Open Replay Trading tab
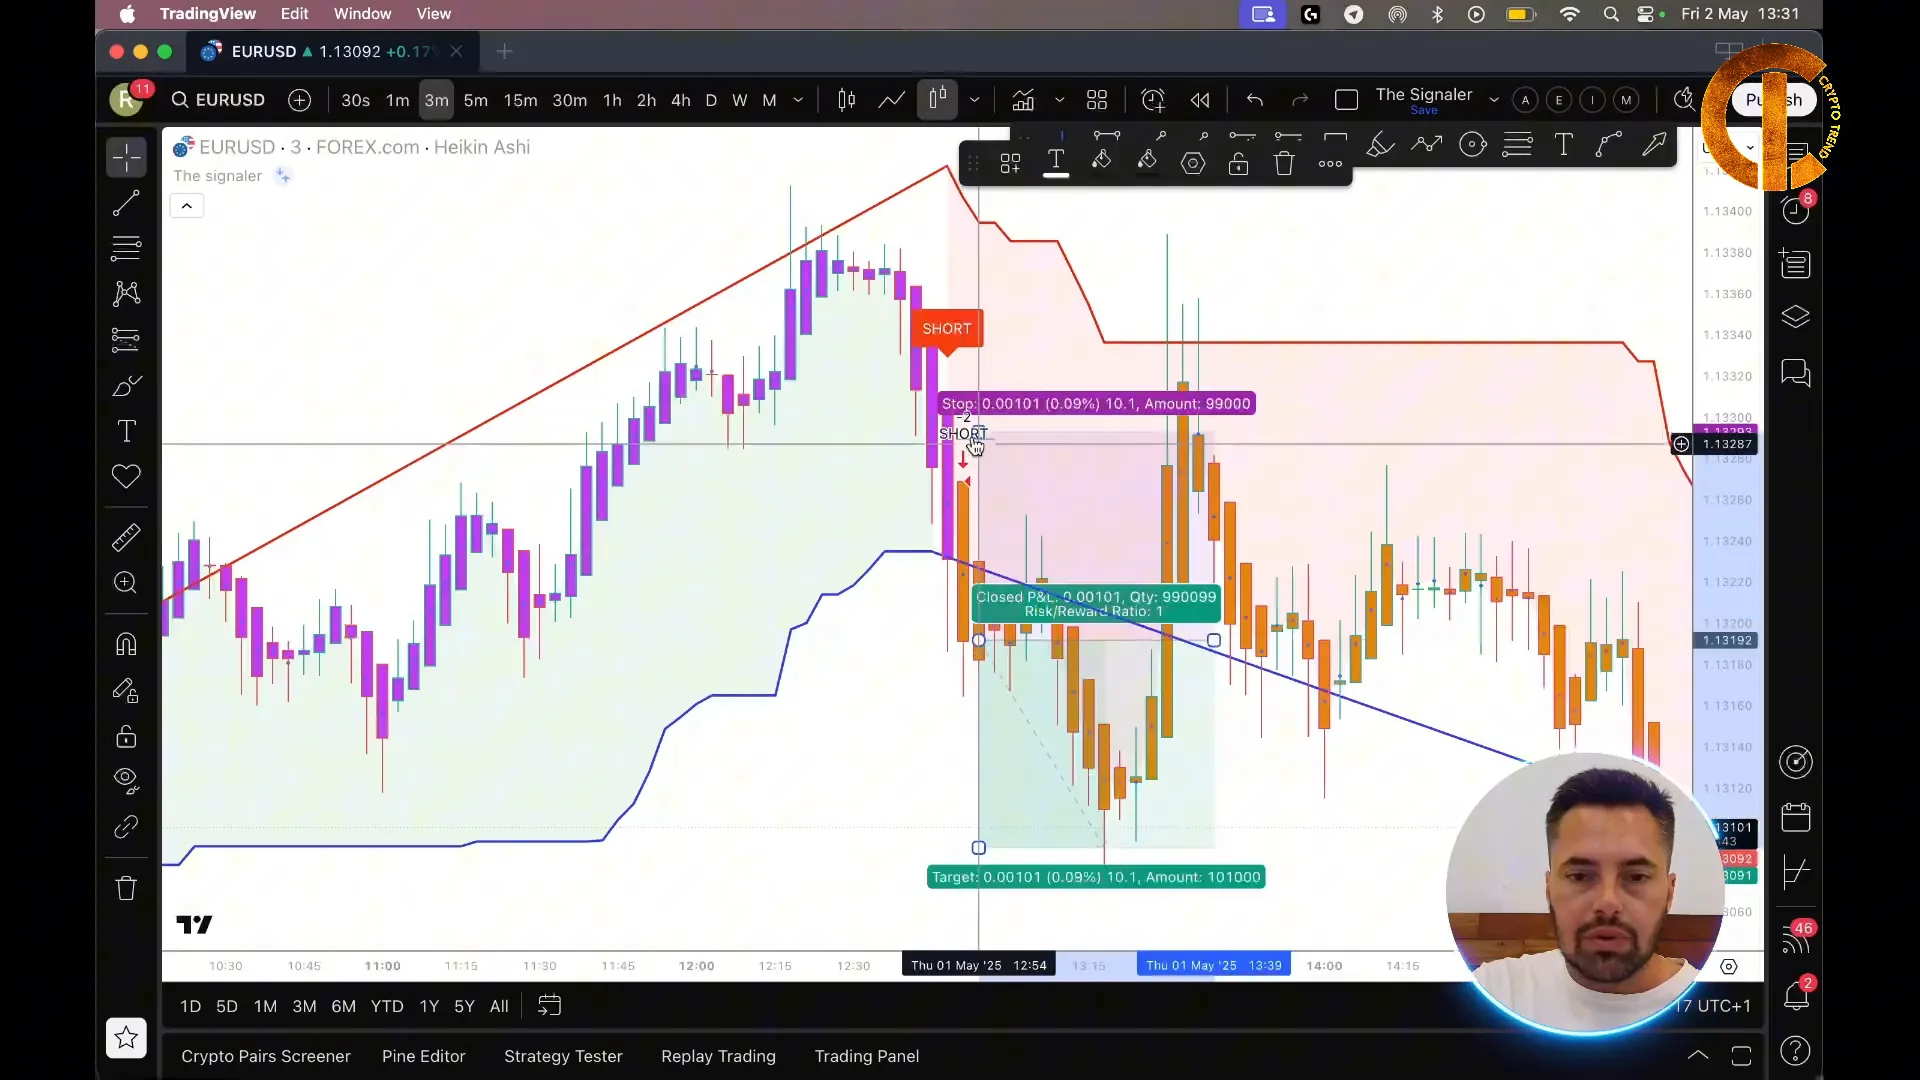The height and width of the screenshot is (1080, 1920). [718, 1056]
